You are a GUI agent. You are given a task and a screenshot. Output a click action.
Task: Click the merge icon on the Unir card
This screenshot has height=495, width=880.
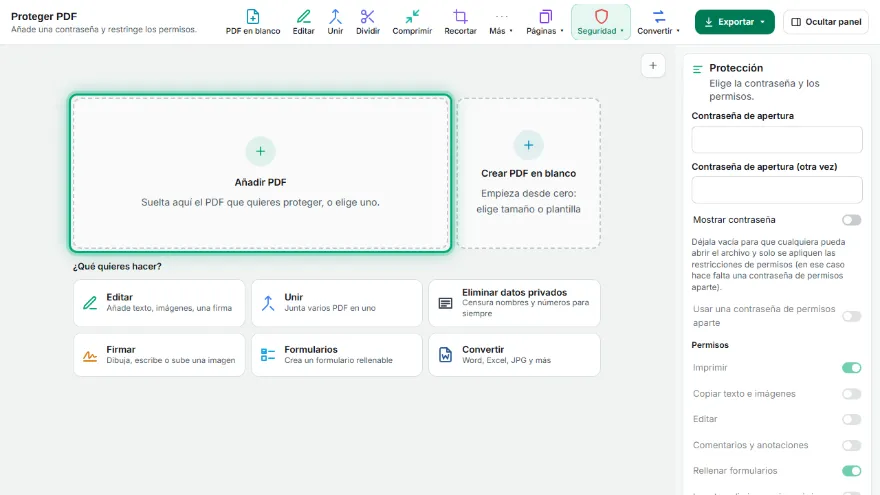click(x=268, y=303)
